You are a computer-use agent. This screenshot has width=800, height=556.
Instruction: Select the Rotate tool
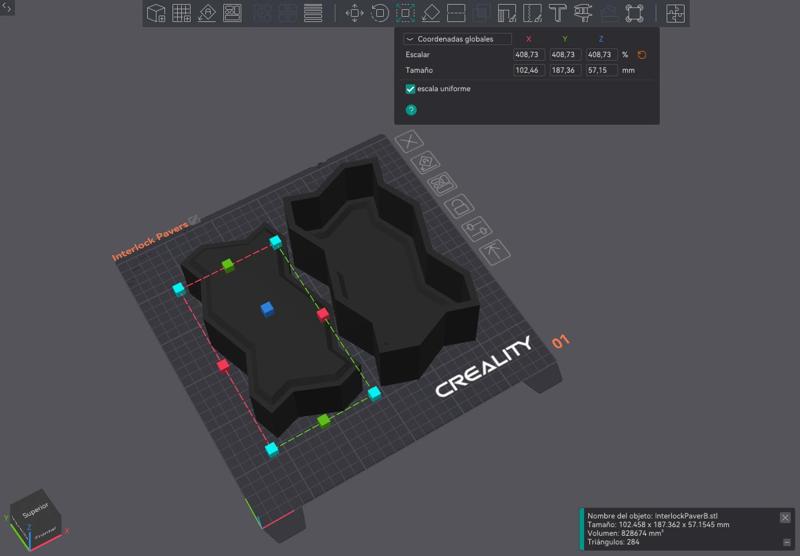pos(380,13)
